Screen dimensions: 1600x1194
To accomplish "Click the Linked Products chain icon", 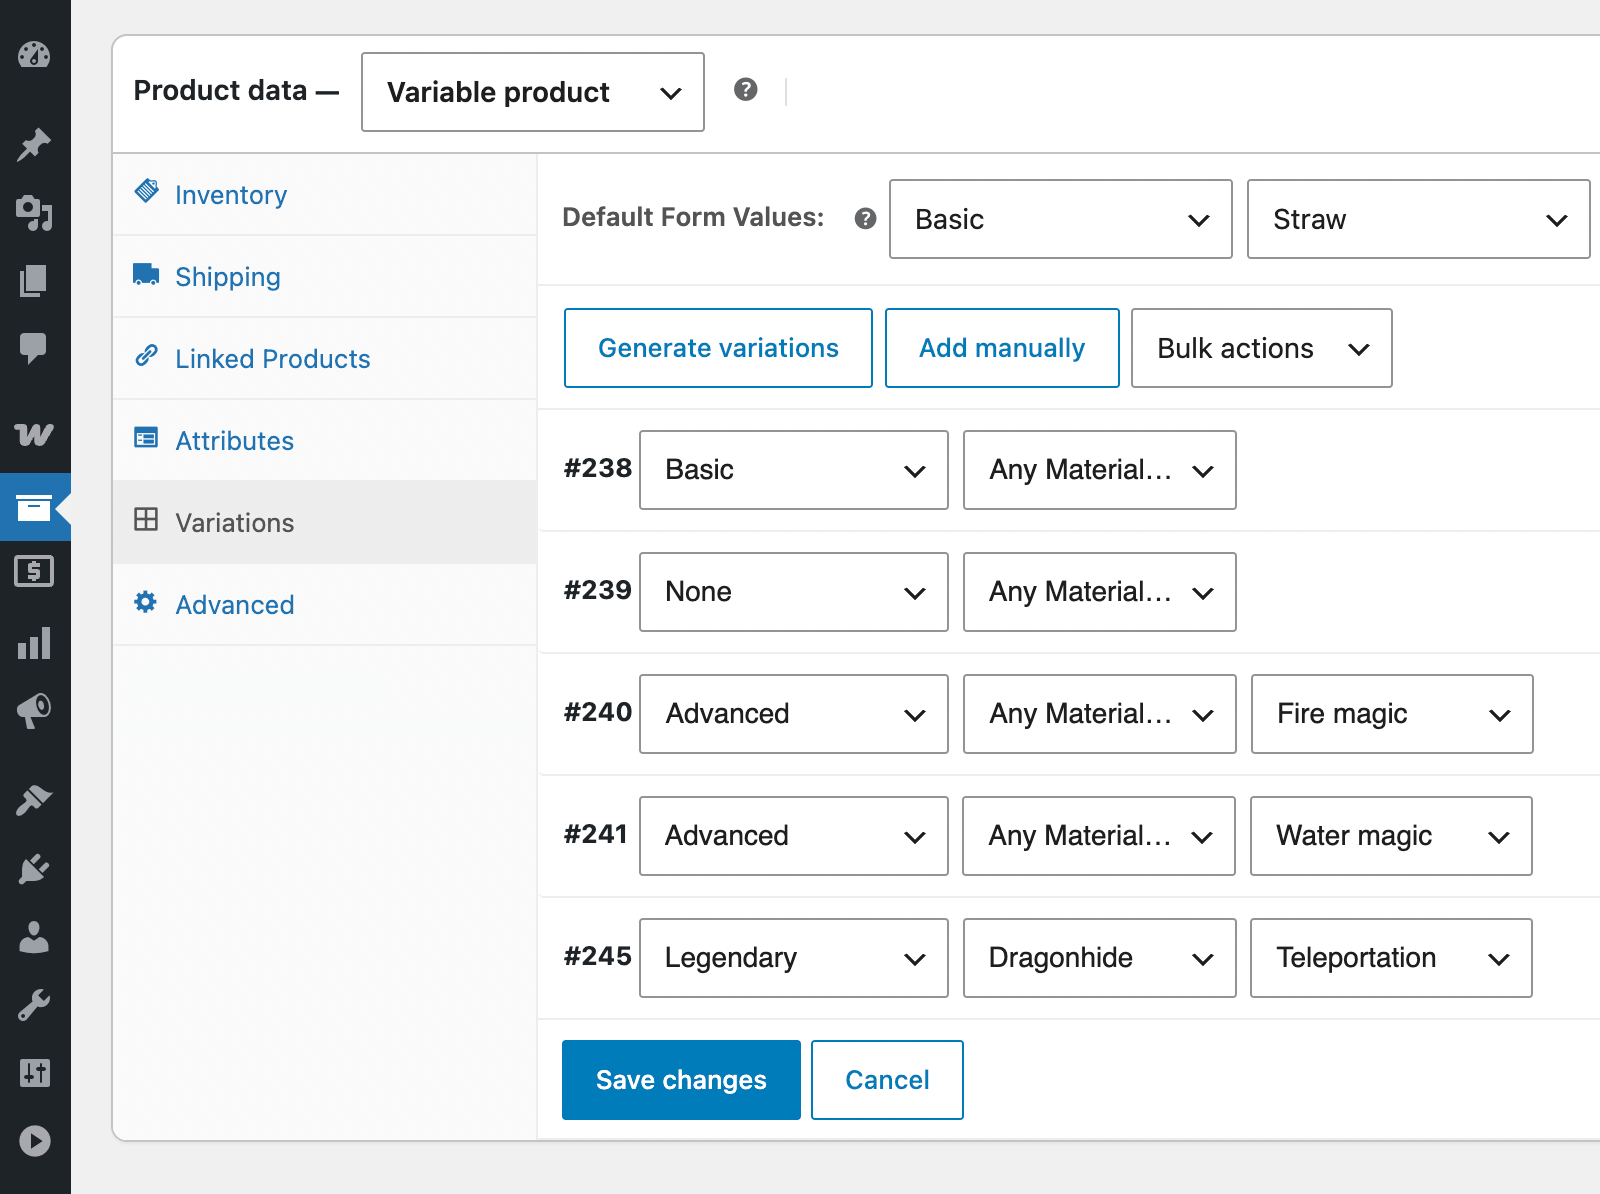I will [147, 355].
